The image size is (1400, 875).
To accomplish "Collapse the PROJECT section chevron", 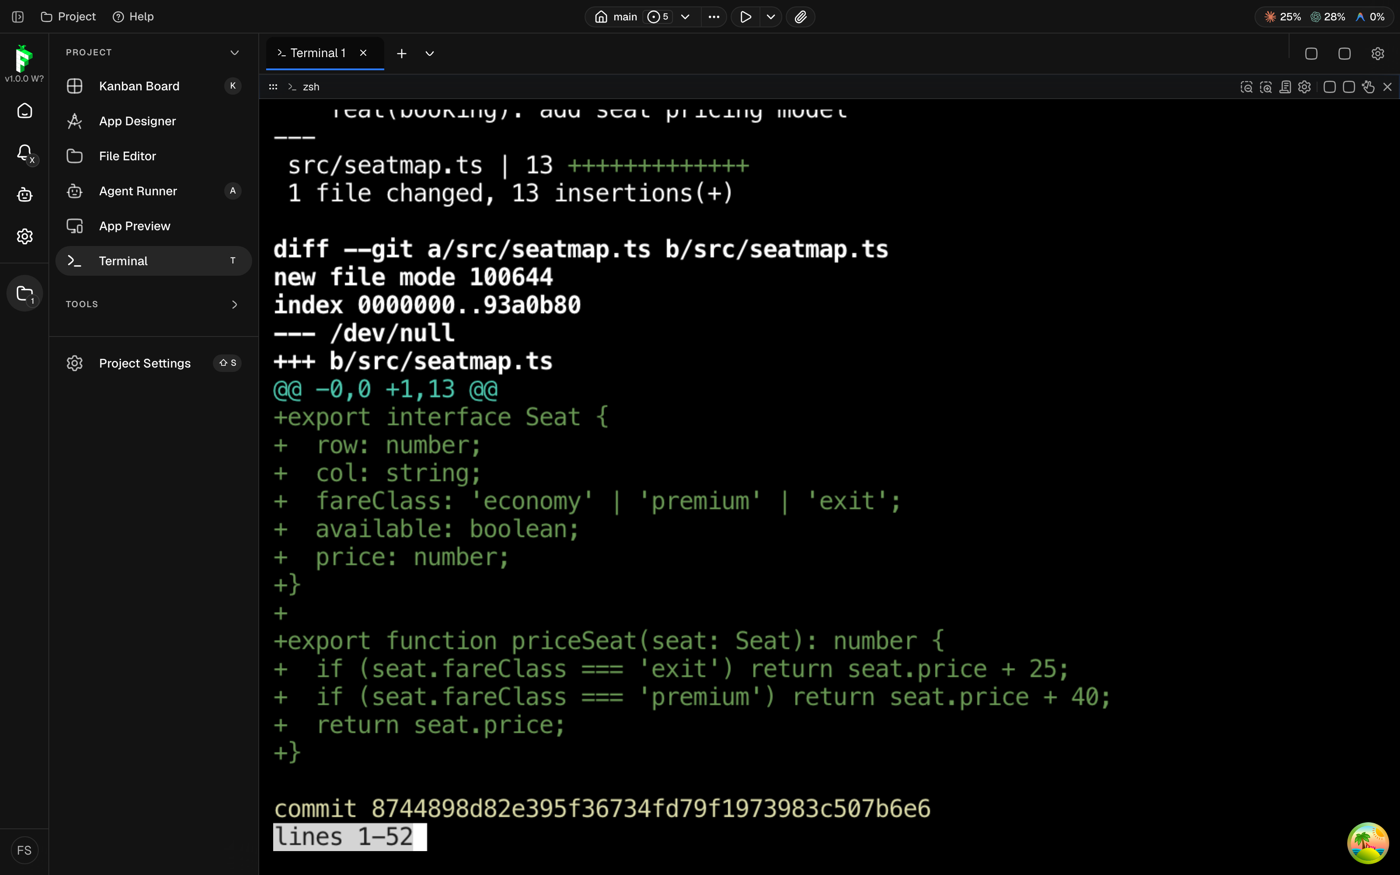I will pyautogui.click(x=234, y=53).
